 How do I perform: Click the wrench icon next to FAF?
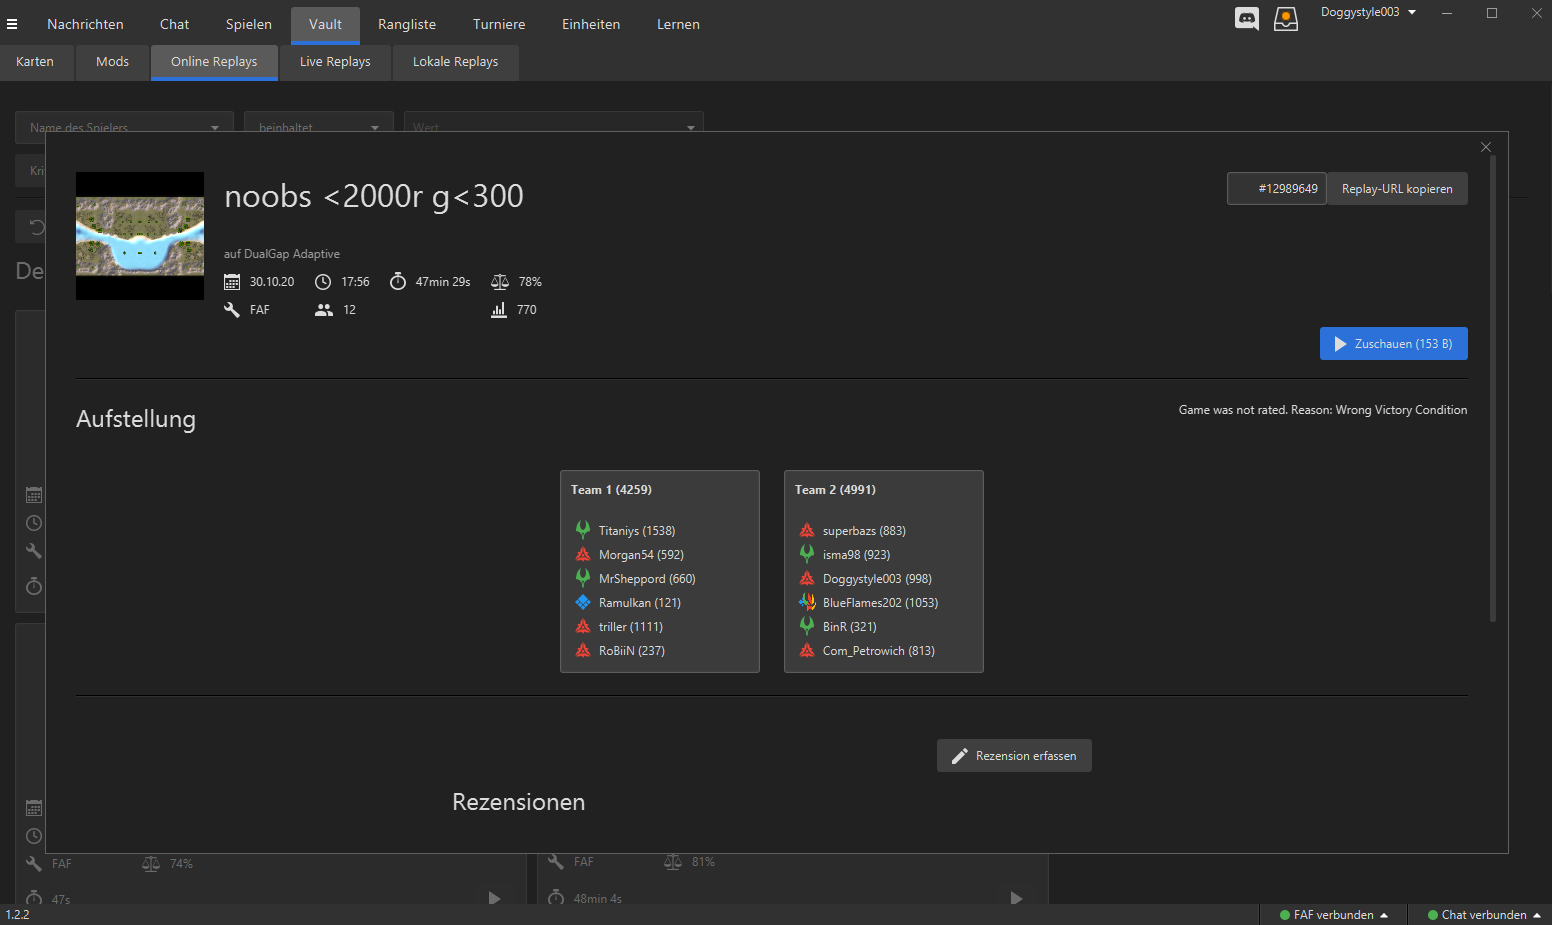tap(232, 310)
